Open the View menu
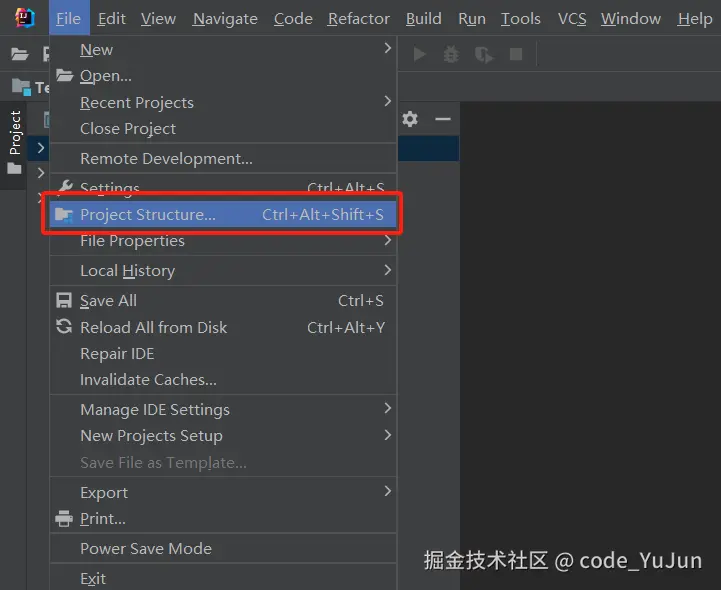Viewport: 721px width, 590px height. coord(158,18)
